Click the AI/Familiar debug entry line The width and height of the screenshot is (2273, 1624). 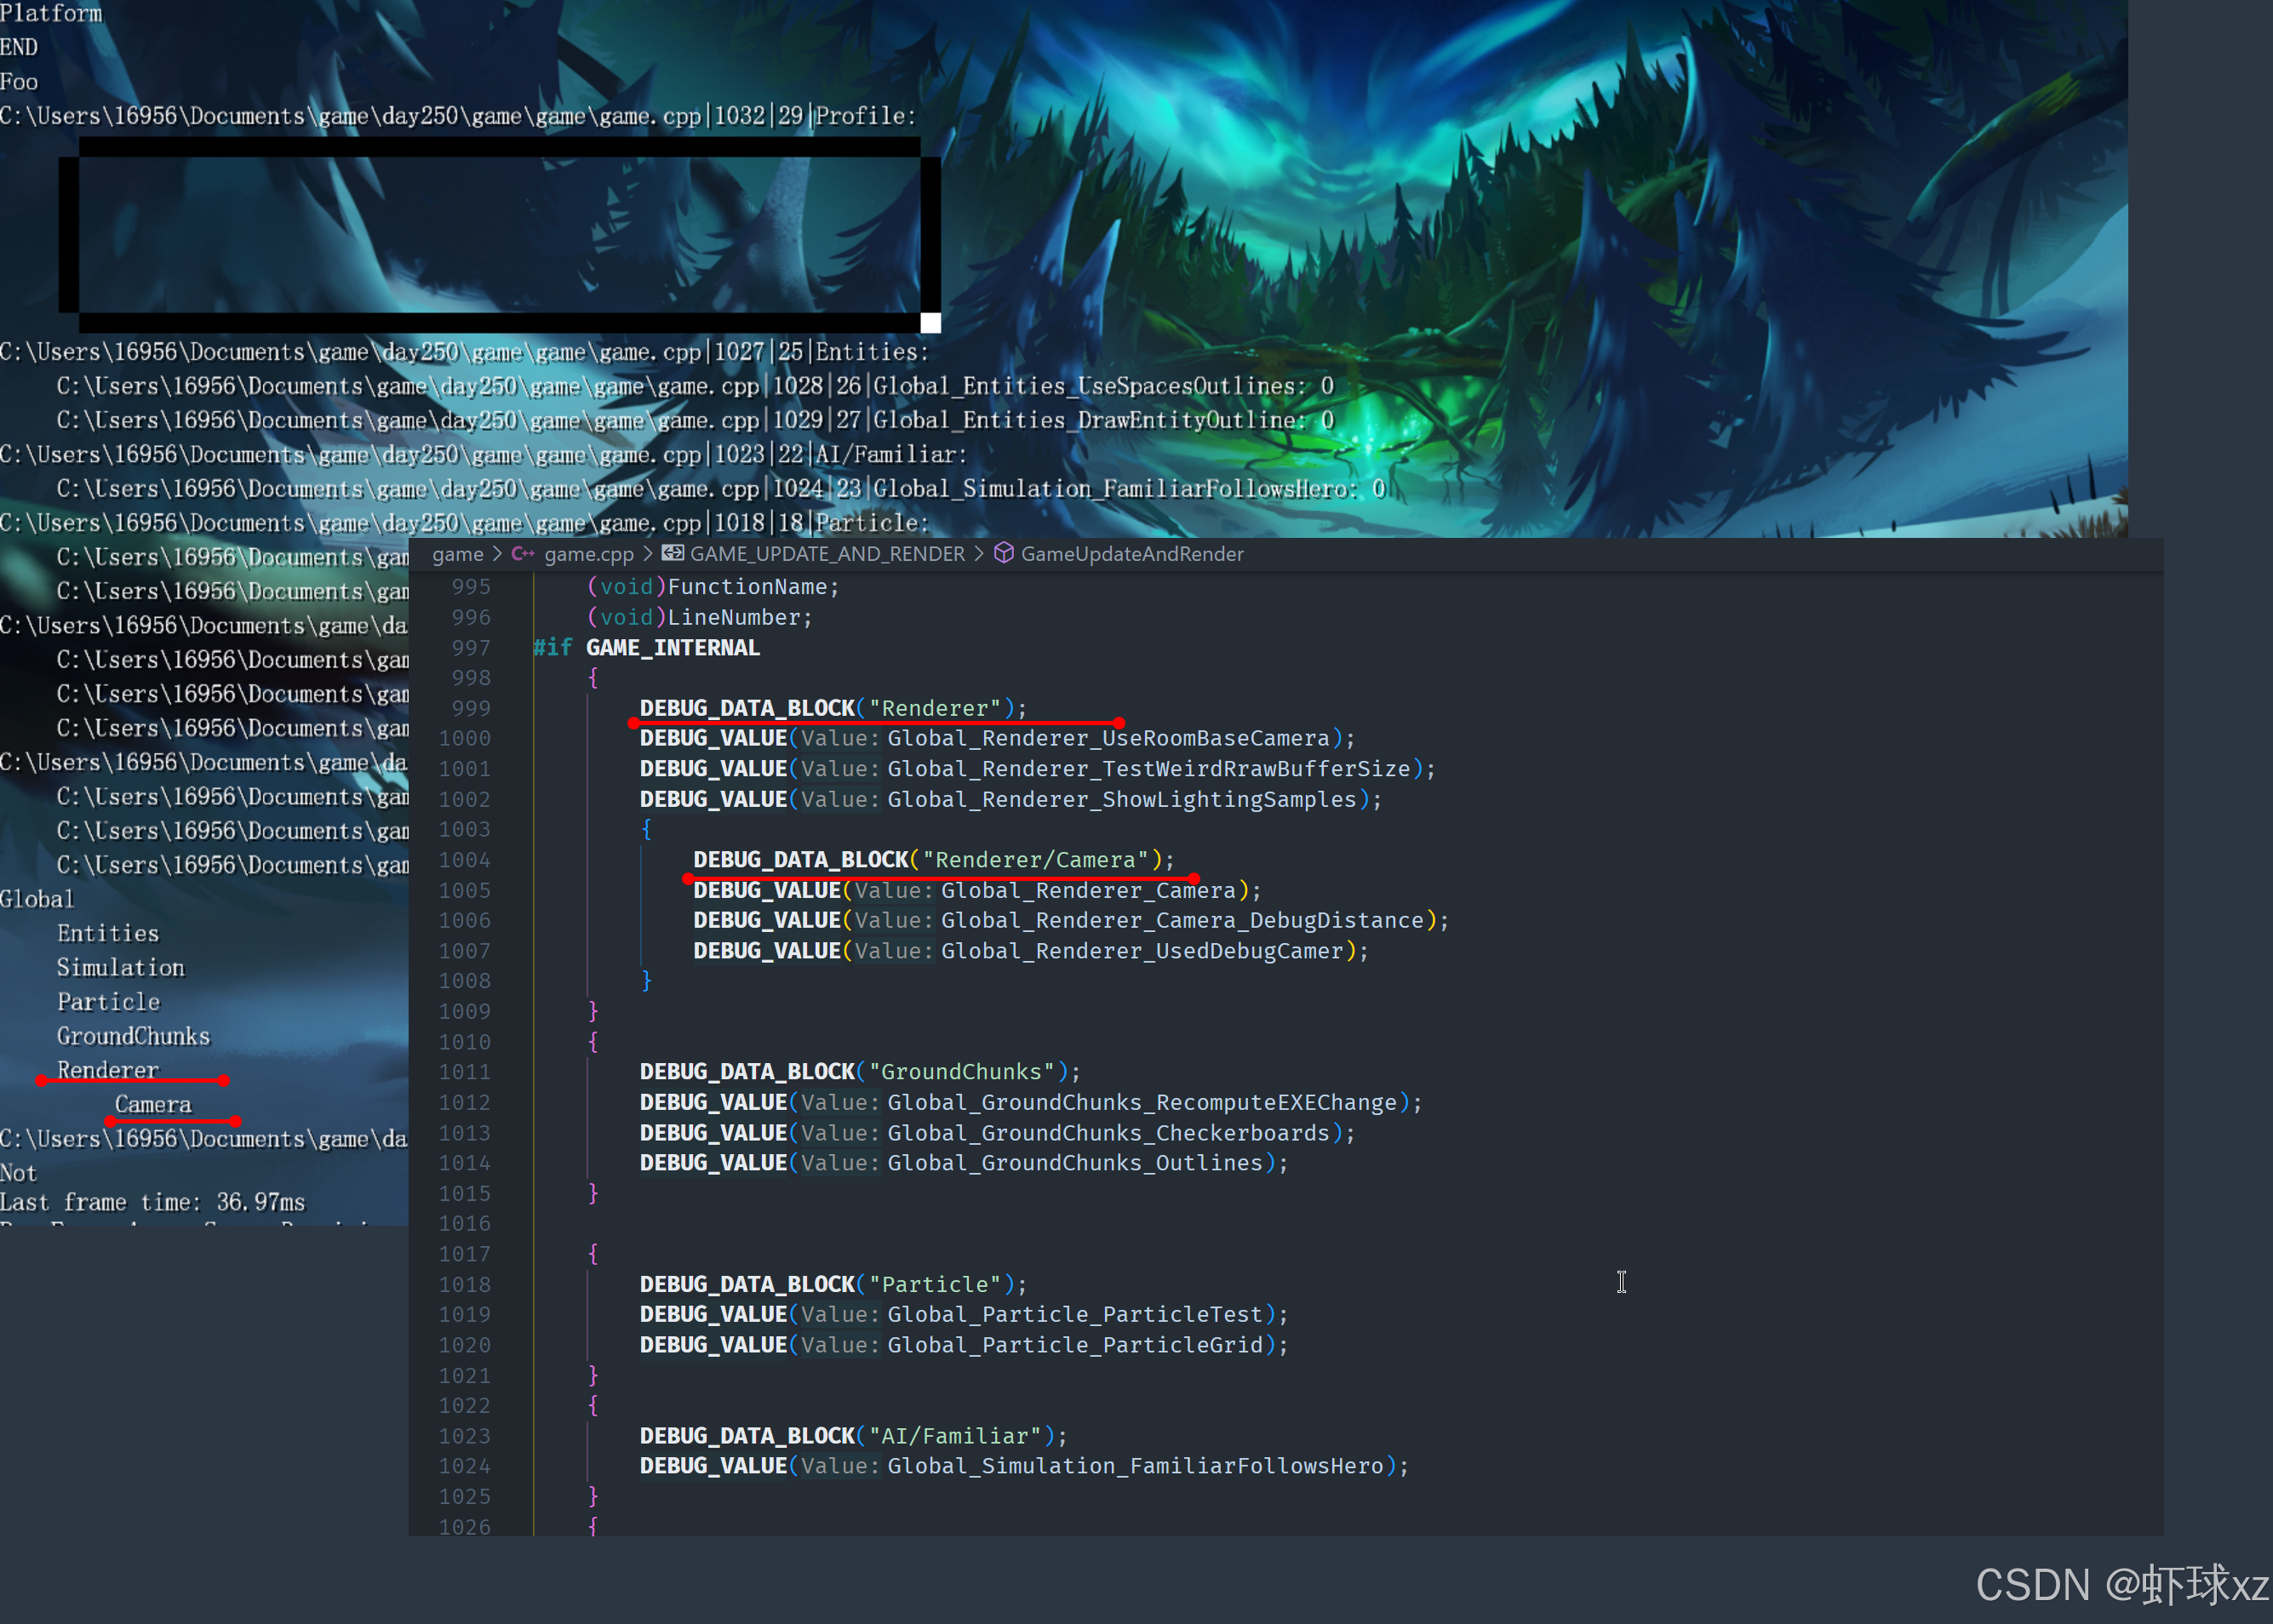coord(892,454)
